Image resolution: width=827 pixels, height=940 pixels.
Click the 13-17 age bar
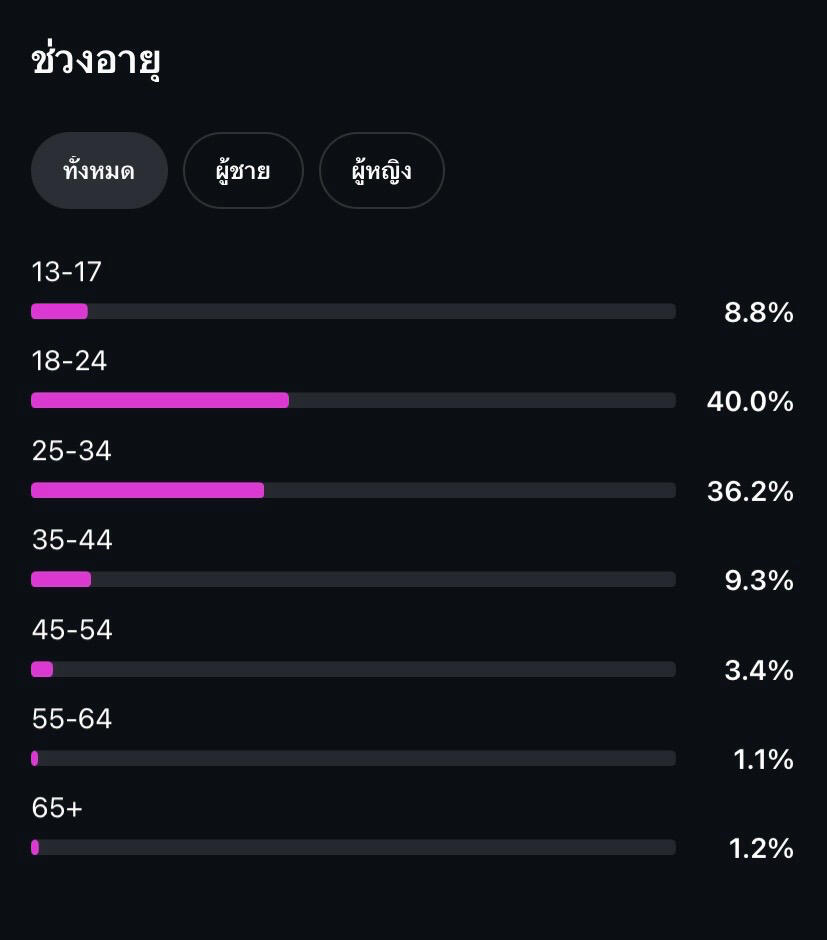click(353, 311)
